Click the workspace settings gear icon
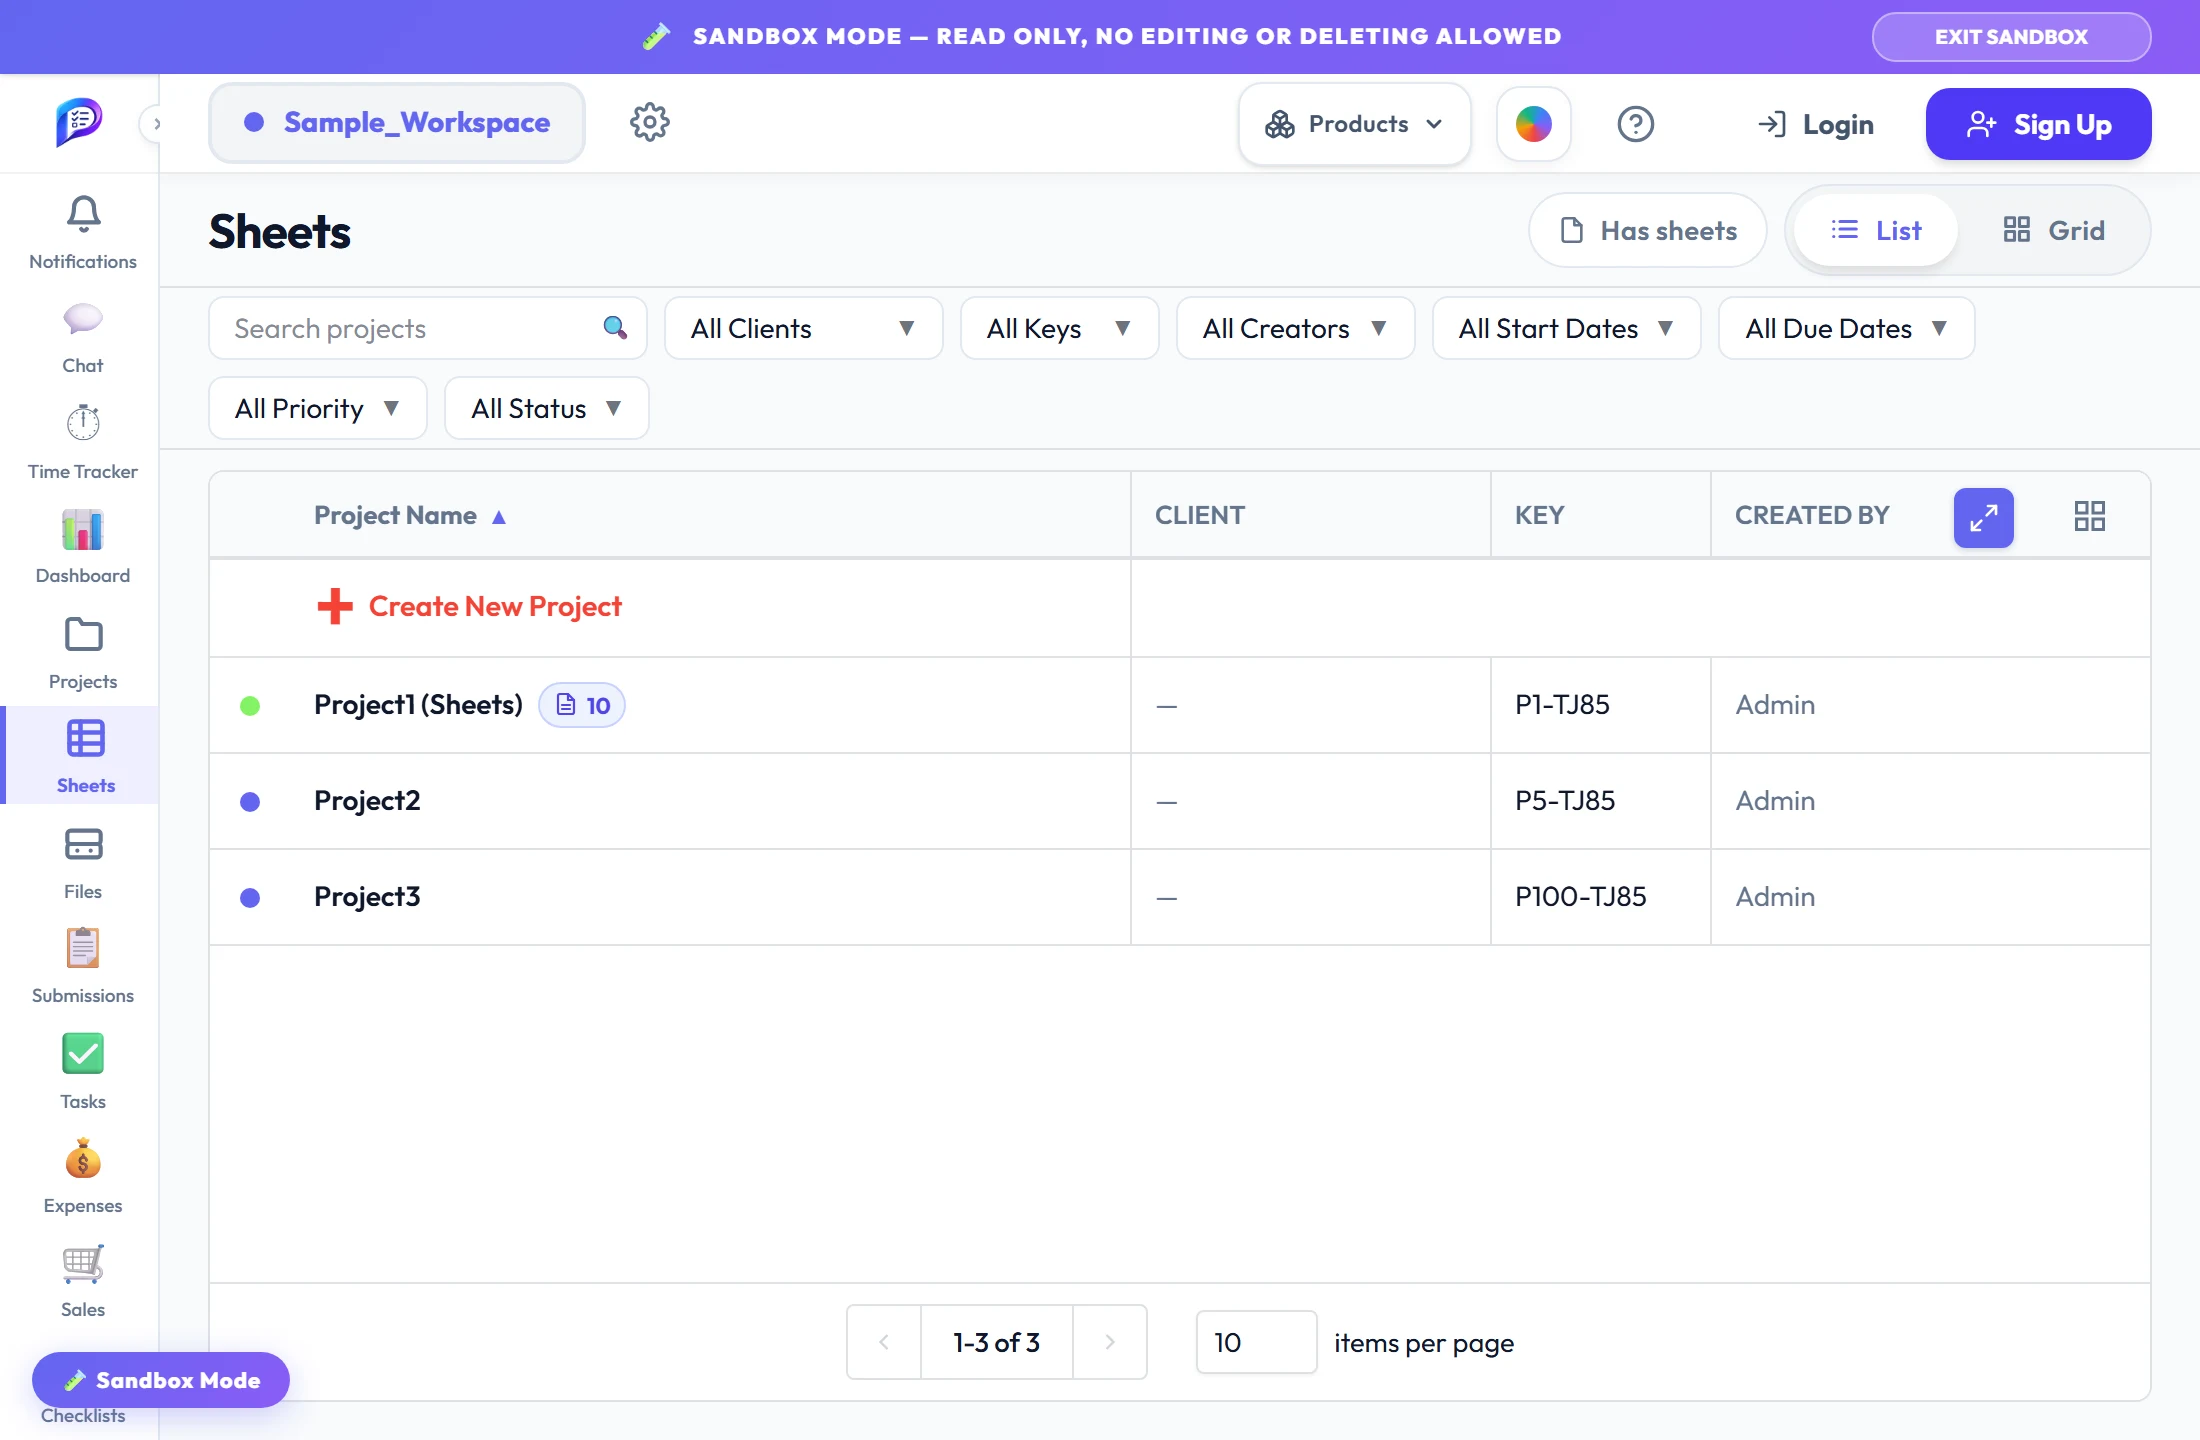 pyautogui.click(x=649, y=123)
